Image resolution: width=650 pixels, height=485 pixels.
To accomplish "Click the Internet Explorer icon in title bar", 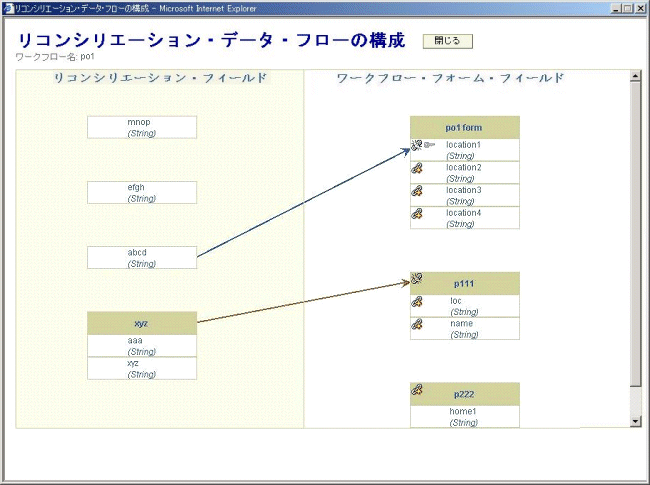I will point(8,8).
